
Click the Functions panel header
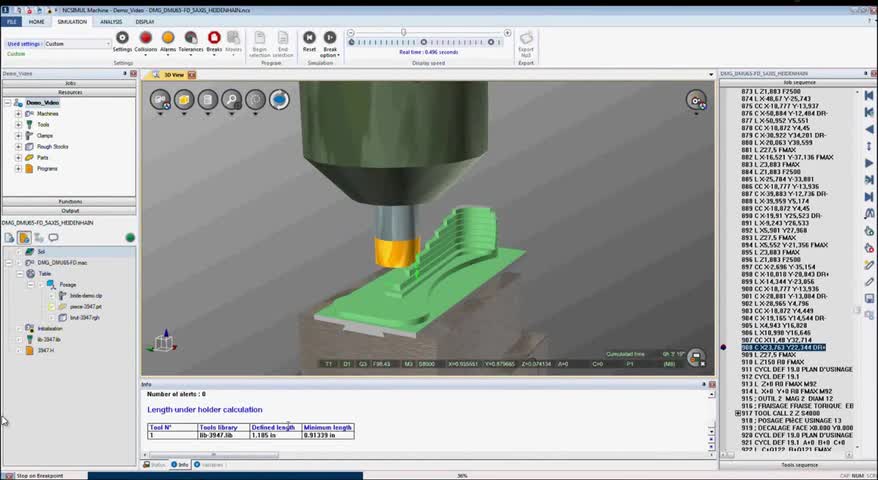point(69,202)
